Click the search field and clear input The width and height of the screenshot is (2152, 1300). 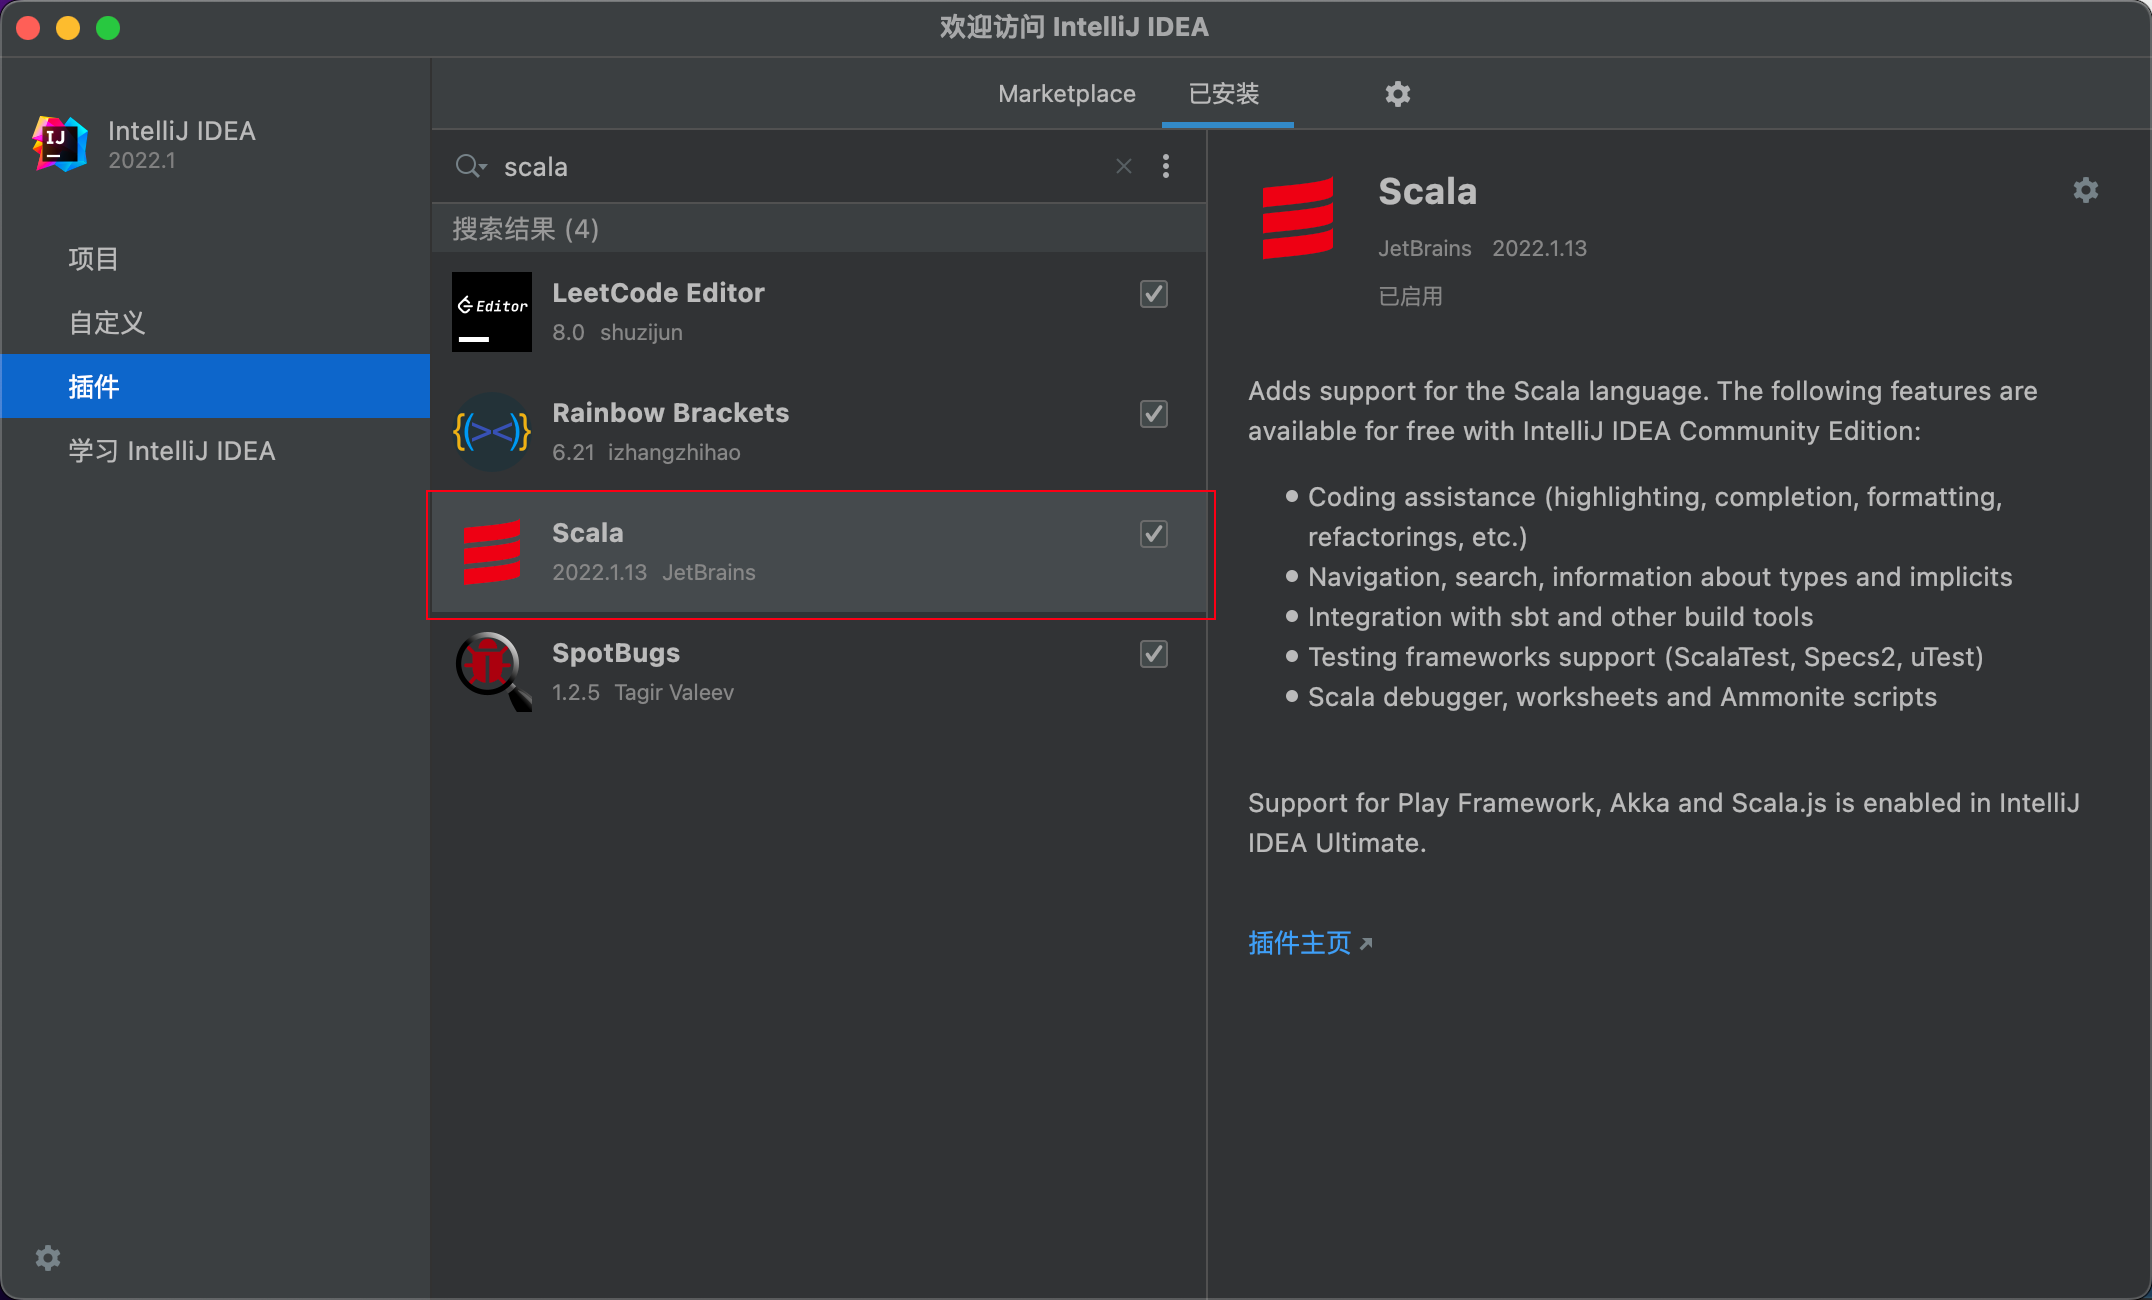tap(1124, 164)
